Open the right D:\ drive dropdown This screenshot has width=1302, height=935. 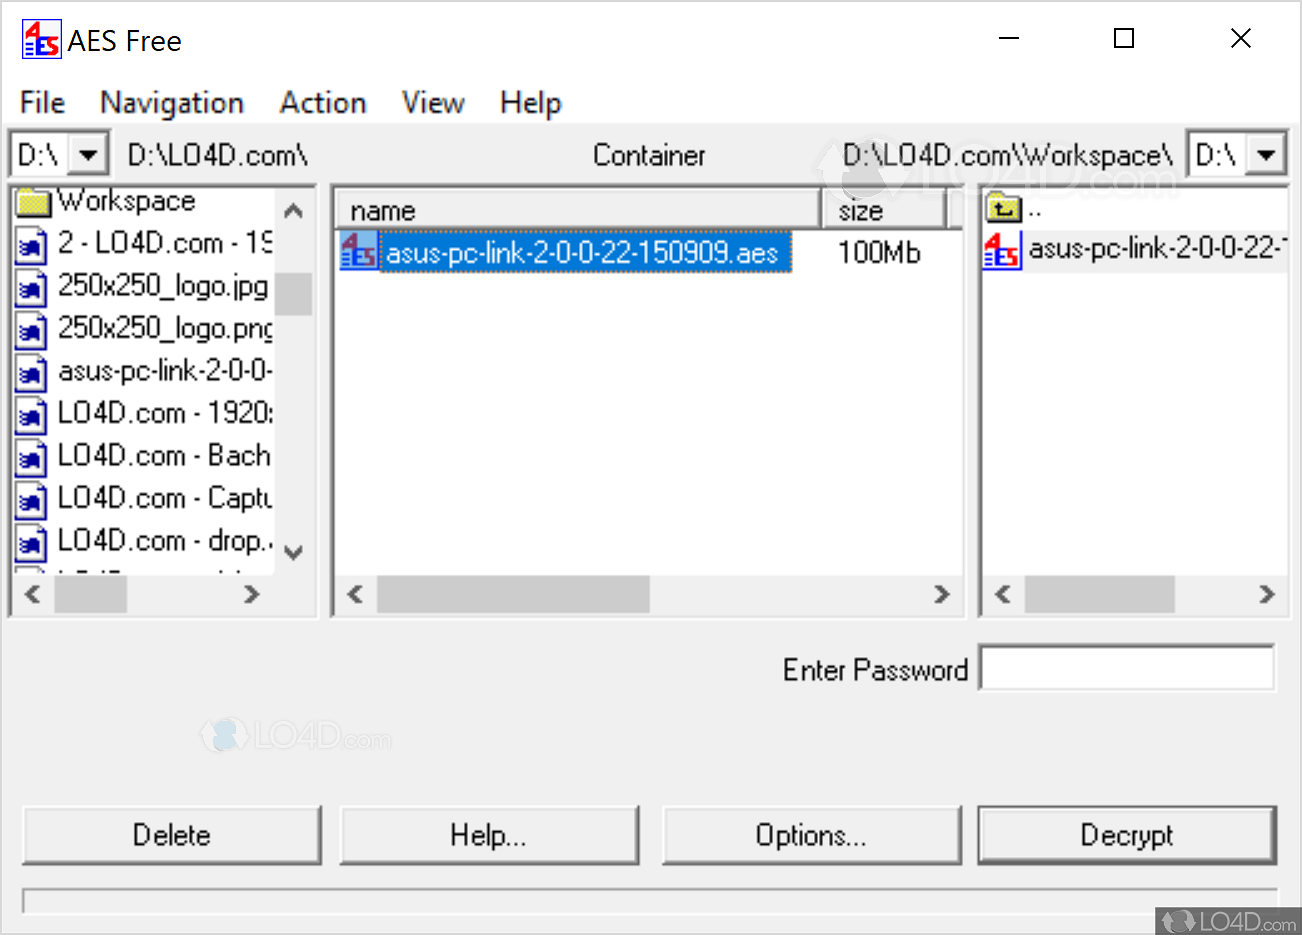(1266, 155)
